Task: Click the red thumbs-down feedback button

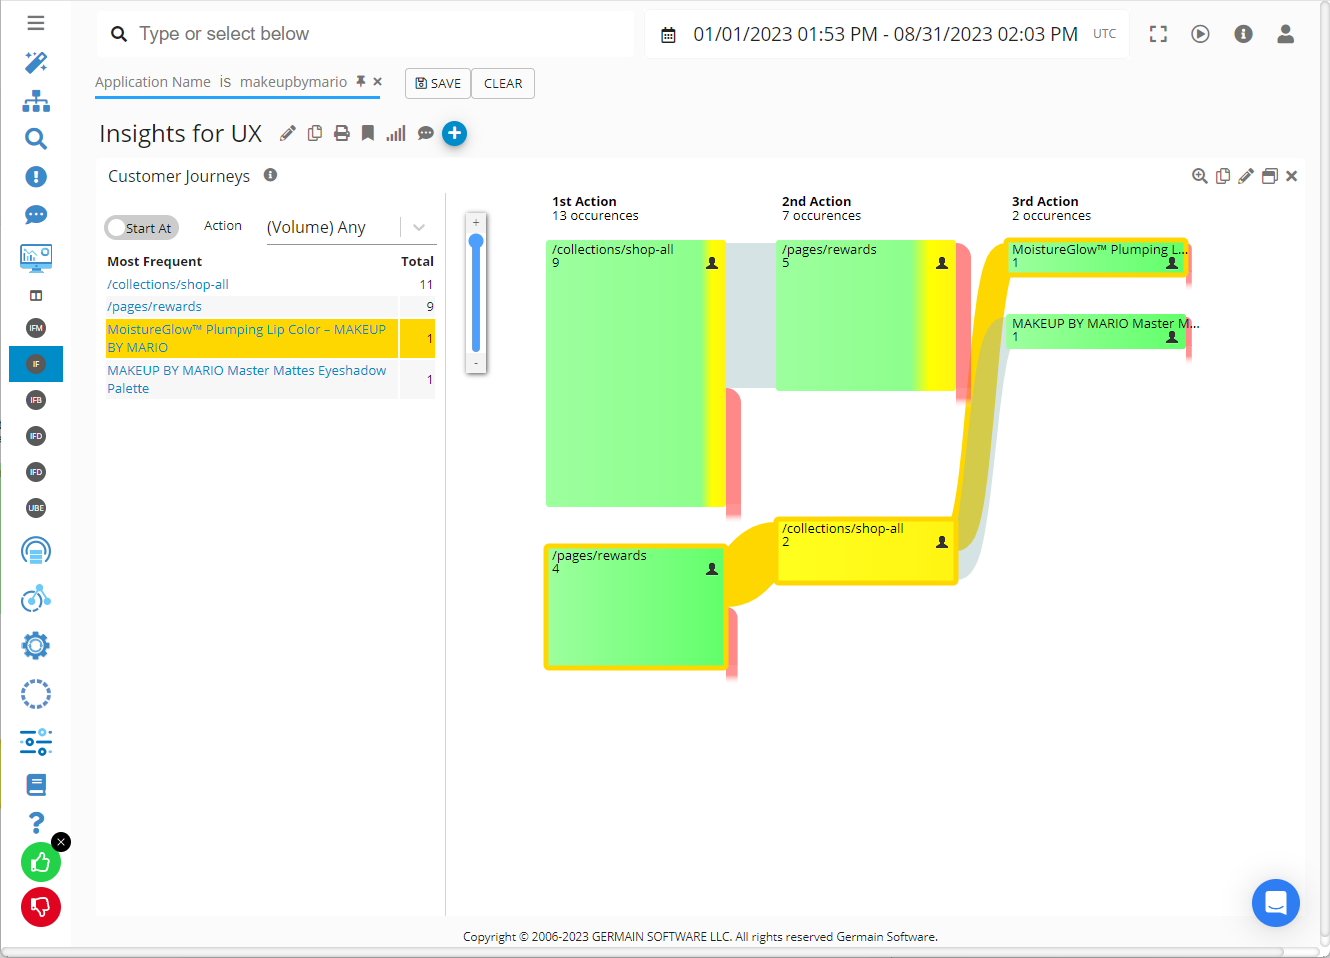Action: (41, 907)
